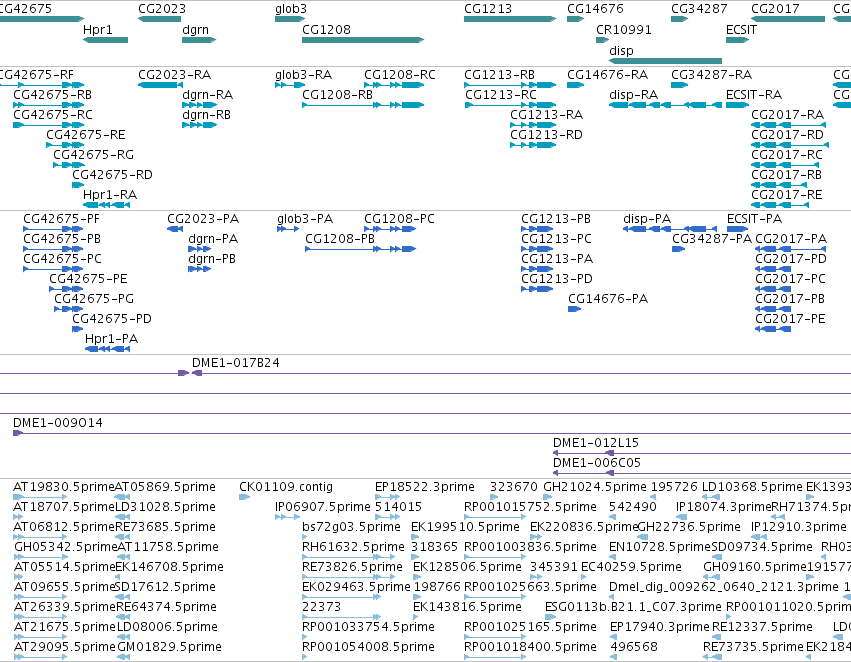Screen dimensions: 851x662
Task: Click BAC clone DME1-006C05
Action: (x=596, y=463)
